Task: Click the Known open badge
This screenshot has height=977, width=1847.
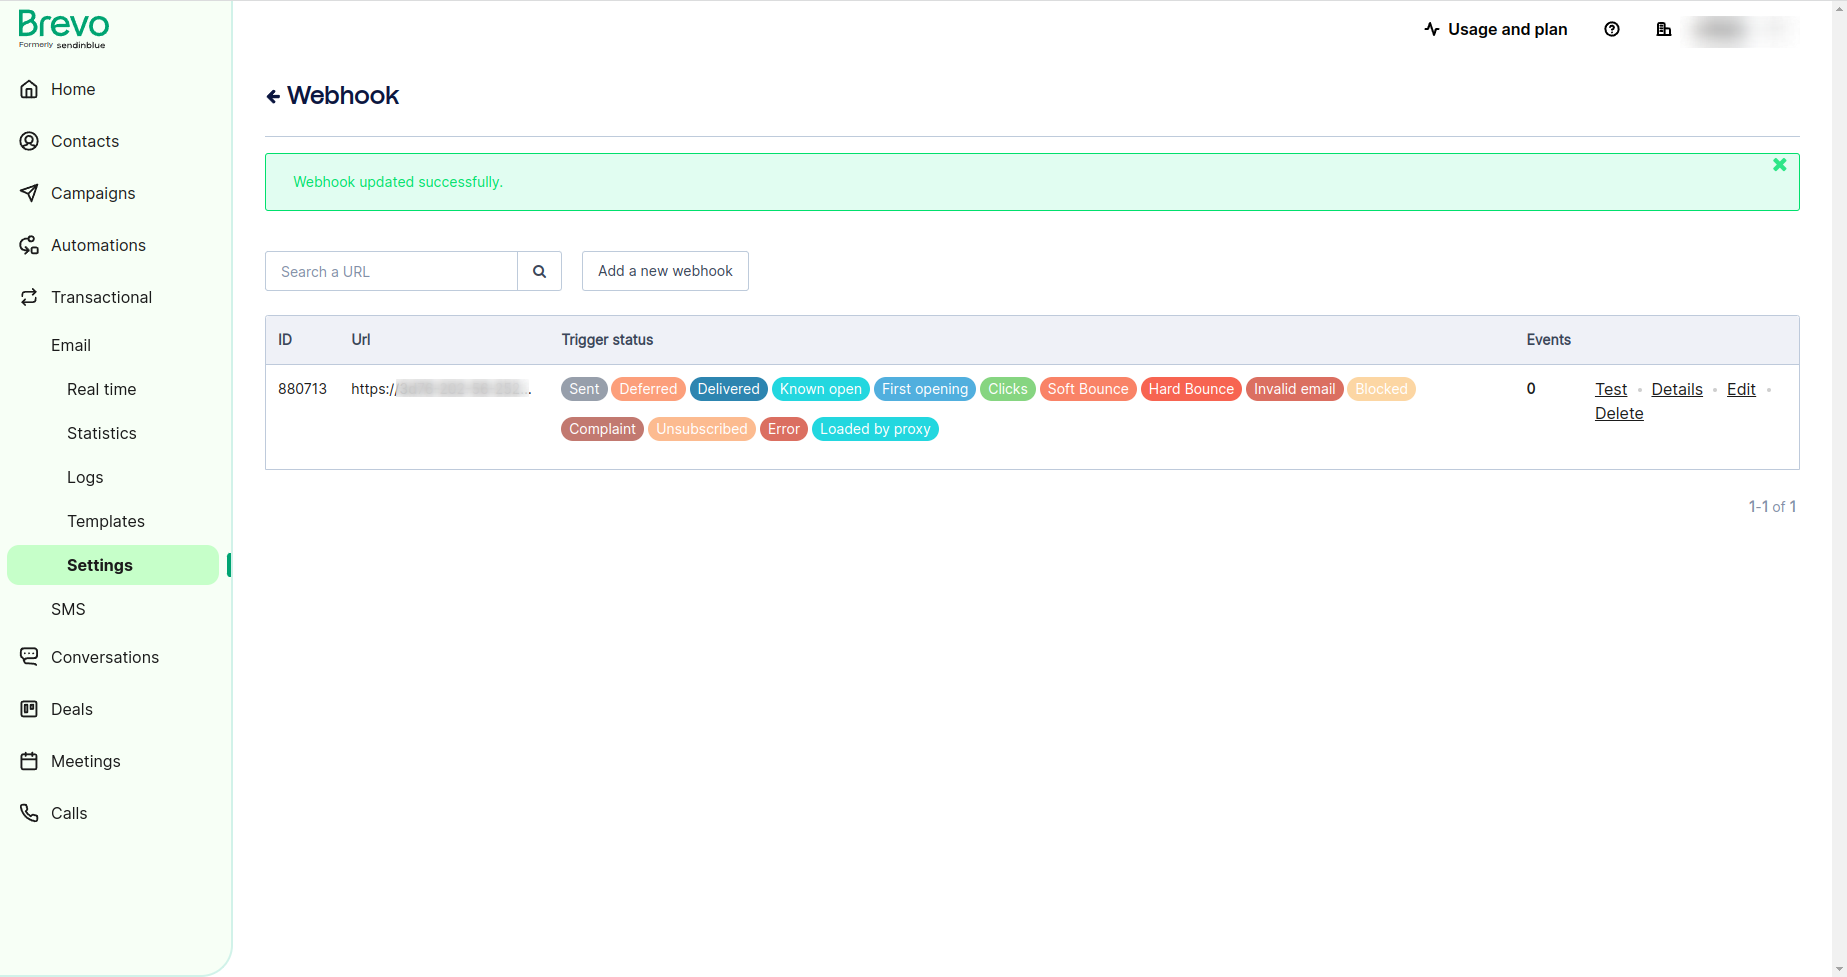Action: point(821,389)
